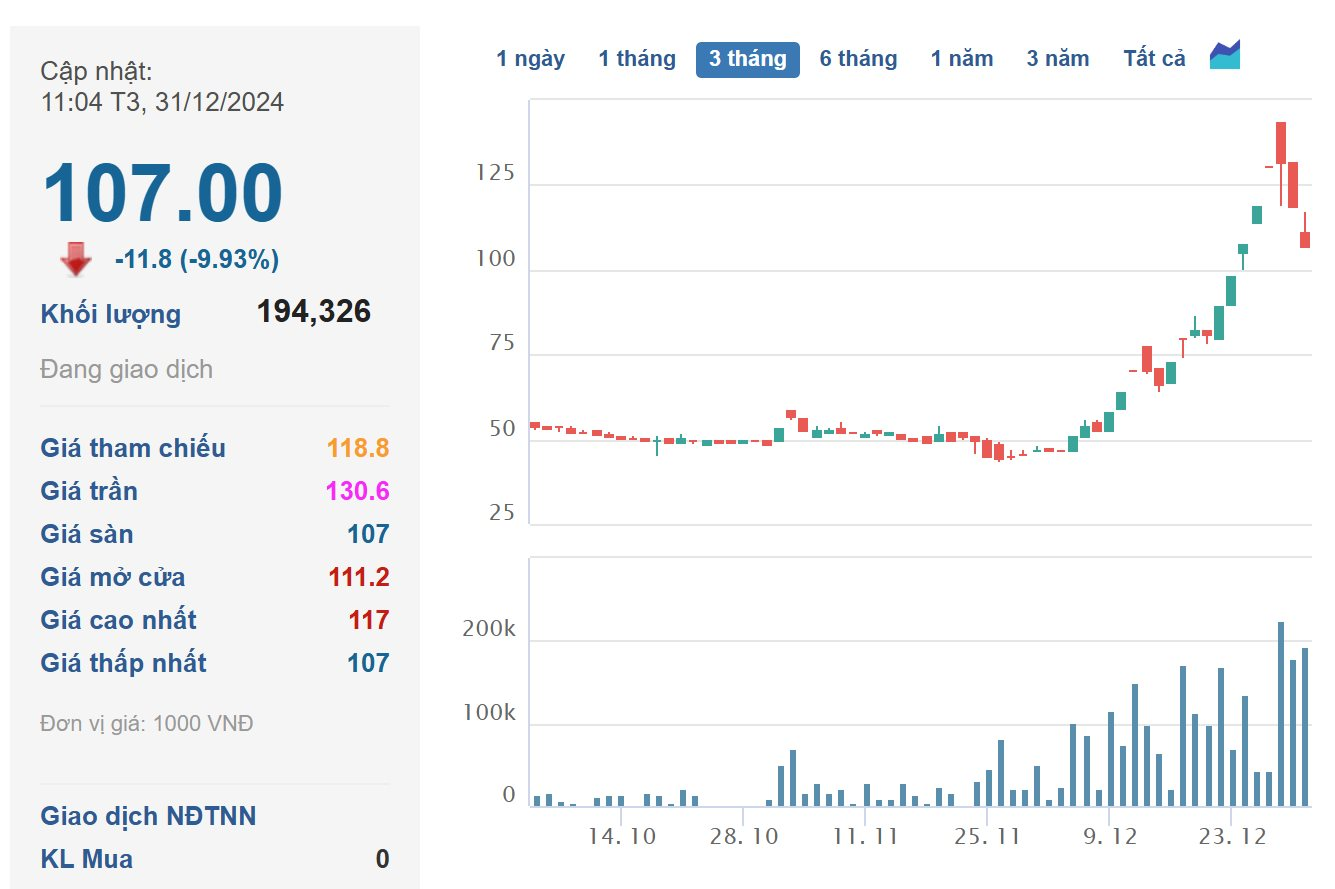This screenshot has height=889, width=1335.
Task: Click the 14.10 date axis label
Action: click(x=622, y=836)
